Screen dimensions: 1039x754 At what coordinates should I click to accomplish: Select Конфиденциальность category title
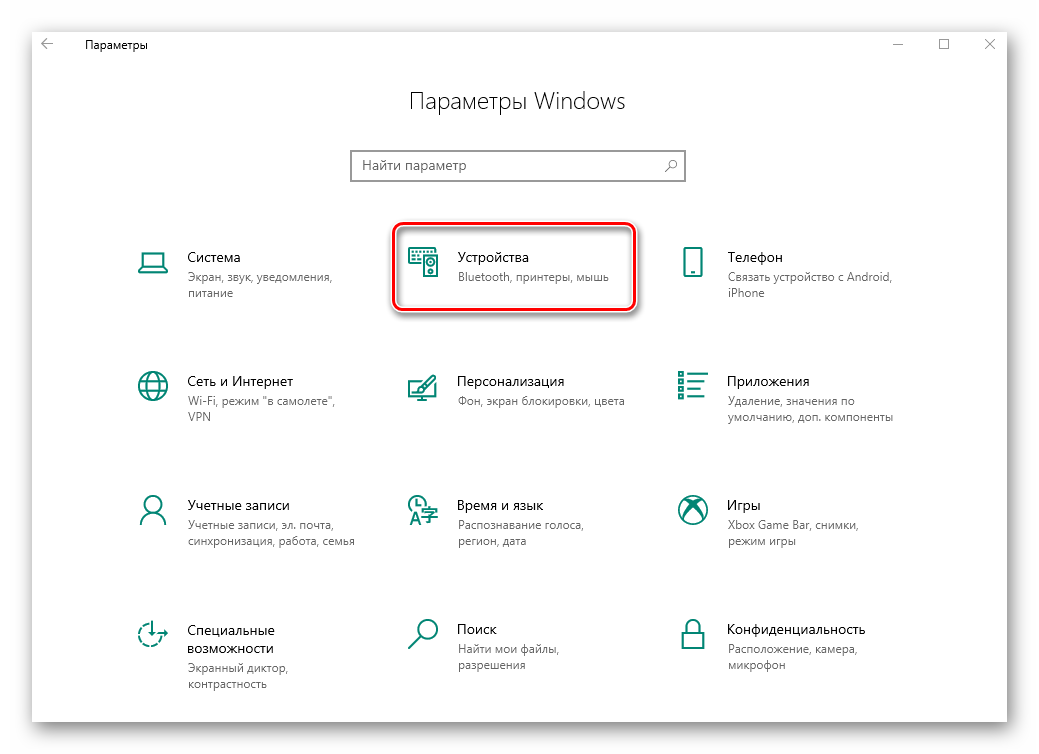click(x=796, y=629)
